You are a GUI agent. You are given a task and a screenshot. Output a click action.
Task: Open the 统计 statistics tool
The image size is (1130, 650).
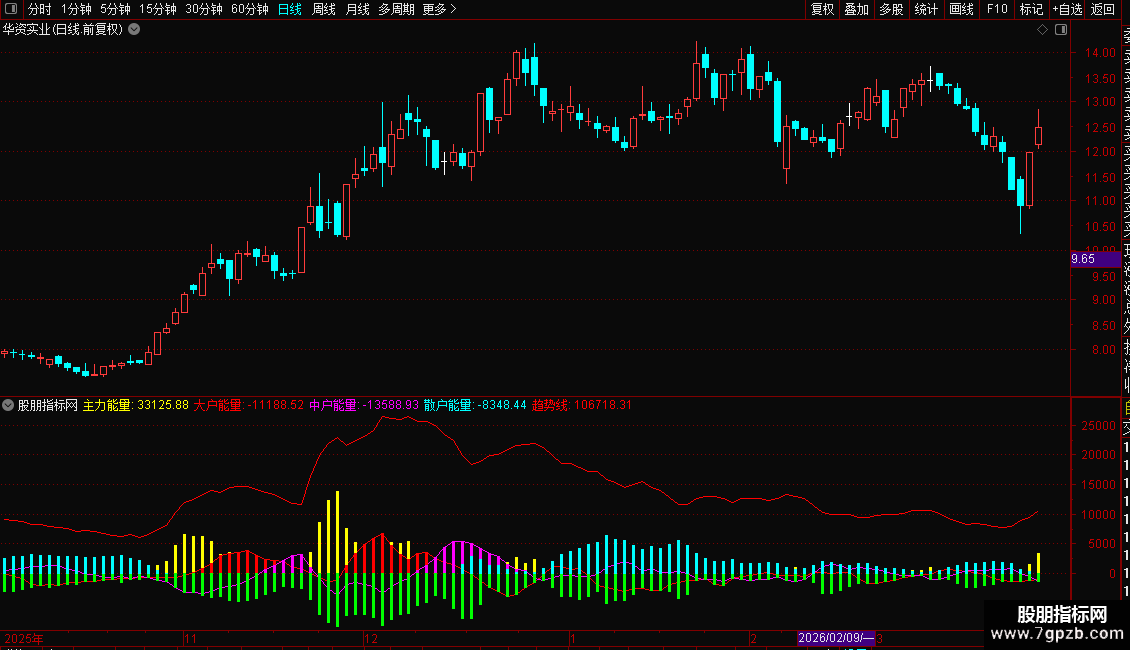click(x=926, y=9)
